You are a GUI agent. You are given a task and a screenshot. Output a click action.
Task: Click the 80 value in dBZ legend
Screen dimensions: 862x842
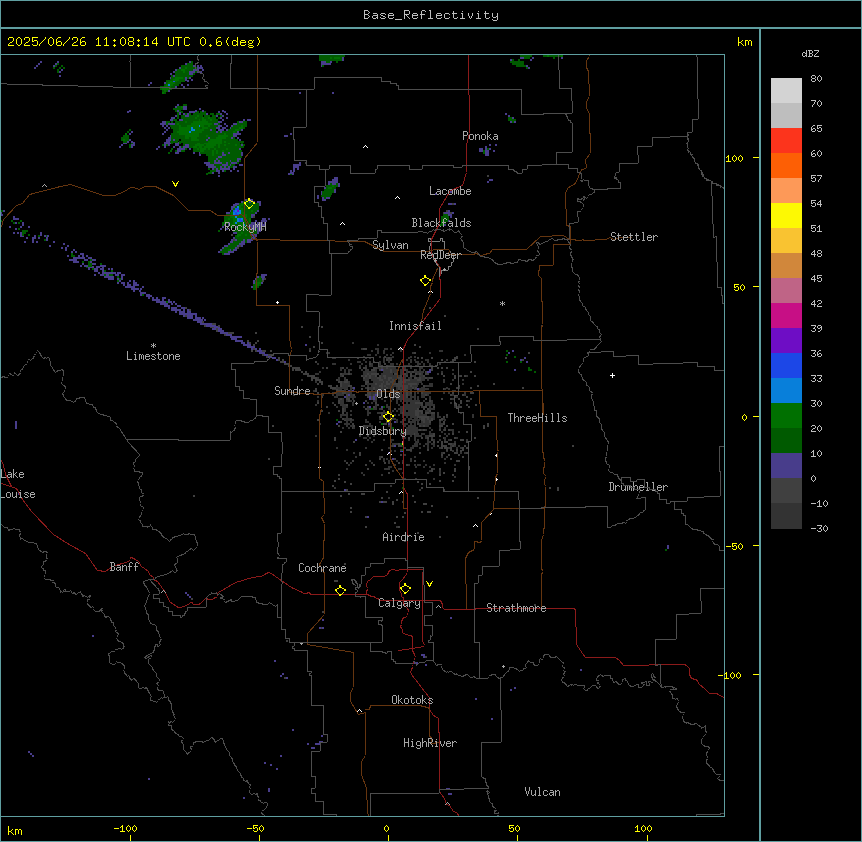point(816,79)
